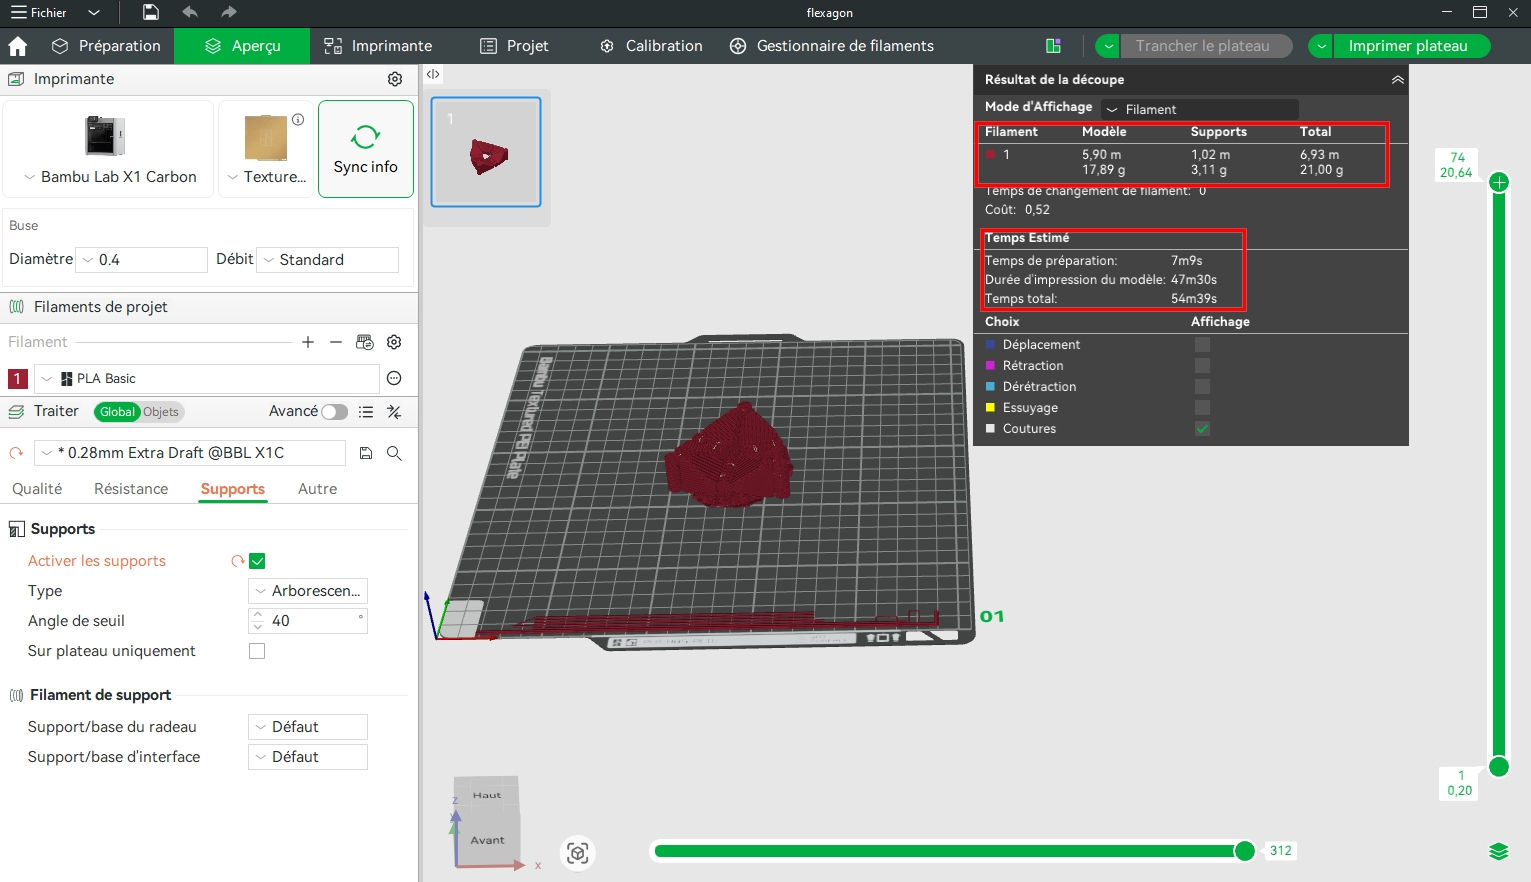Uncheck Coutures display checkbox
The height and width of the screenshot is (882, 1531).
1202,429
